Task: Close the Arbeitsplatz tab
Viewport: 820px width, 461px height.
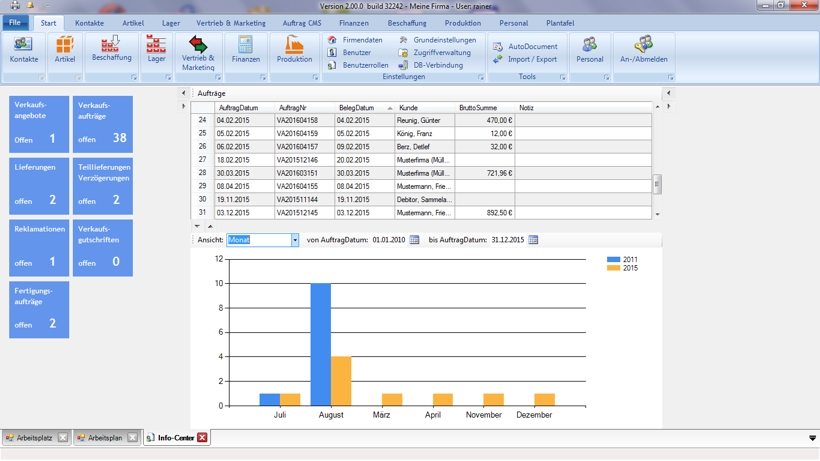Action: [63, 437]
